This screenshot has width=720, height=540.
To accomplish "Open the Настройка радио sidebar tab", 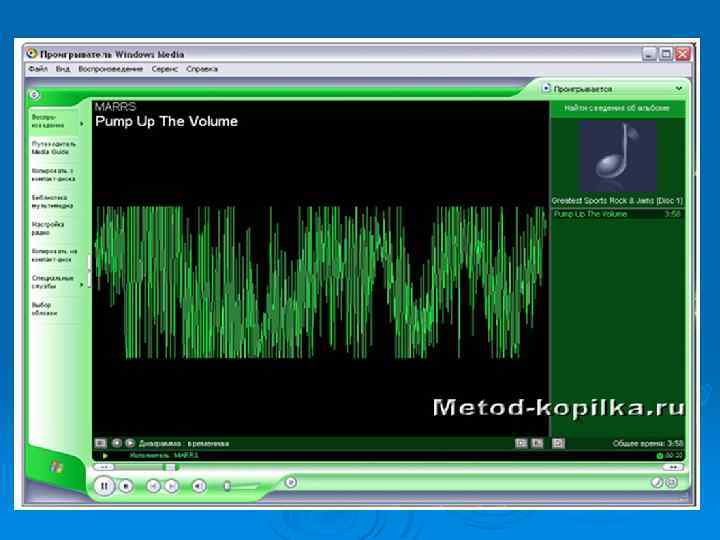I will pos(54,229).
